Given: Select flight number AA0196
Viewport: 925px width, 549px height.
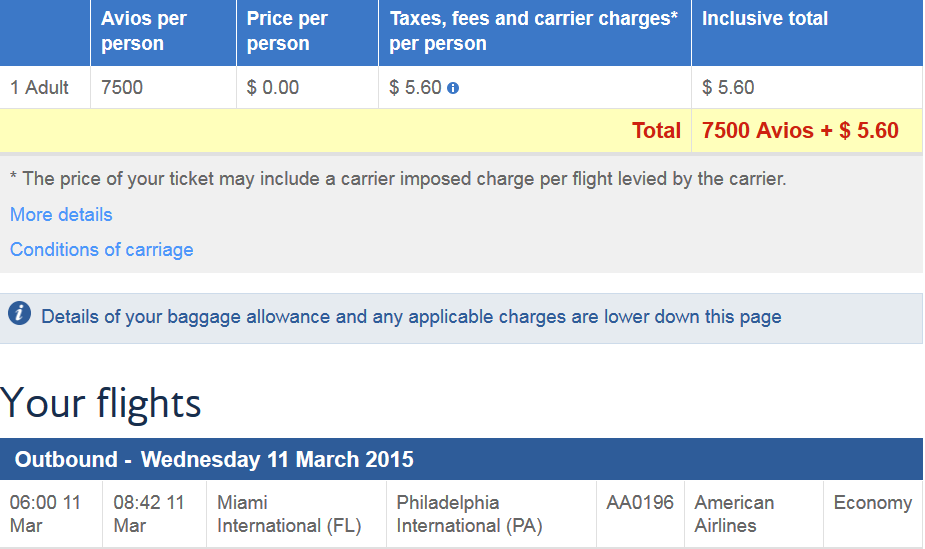Looking at the screenshot, I should [640, 502].
